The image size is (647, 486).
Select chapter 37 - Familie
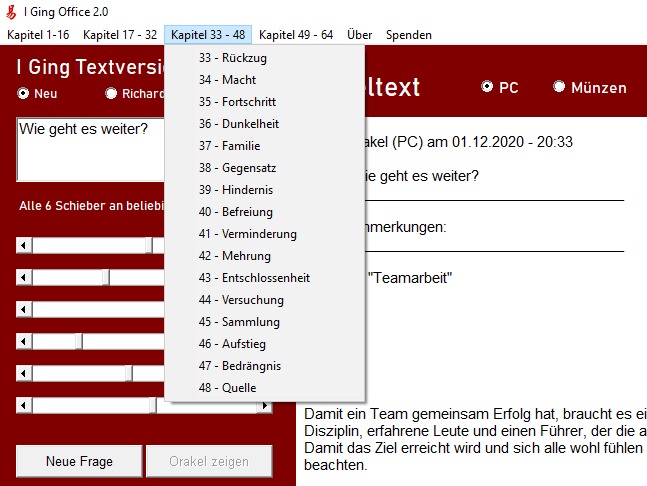point(264,146)
